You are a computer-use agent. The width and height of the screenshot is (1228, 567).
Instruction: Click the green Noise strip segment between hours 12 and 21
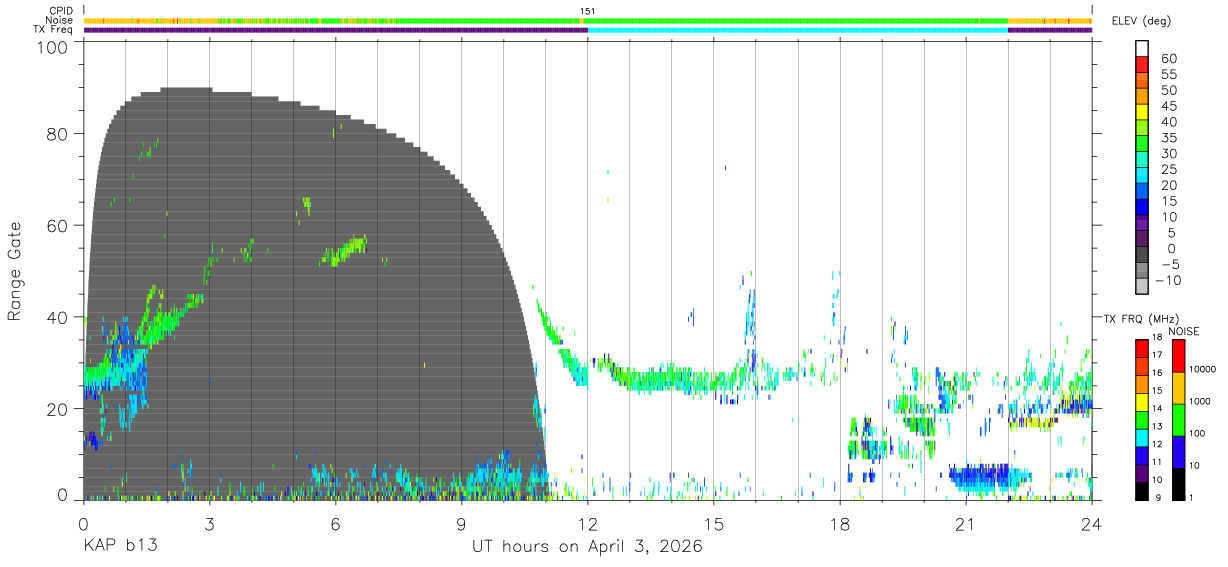(x=797, y=20)
